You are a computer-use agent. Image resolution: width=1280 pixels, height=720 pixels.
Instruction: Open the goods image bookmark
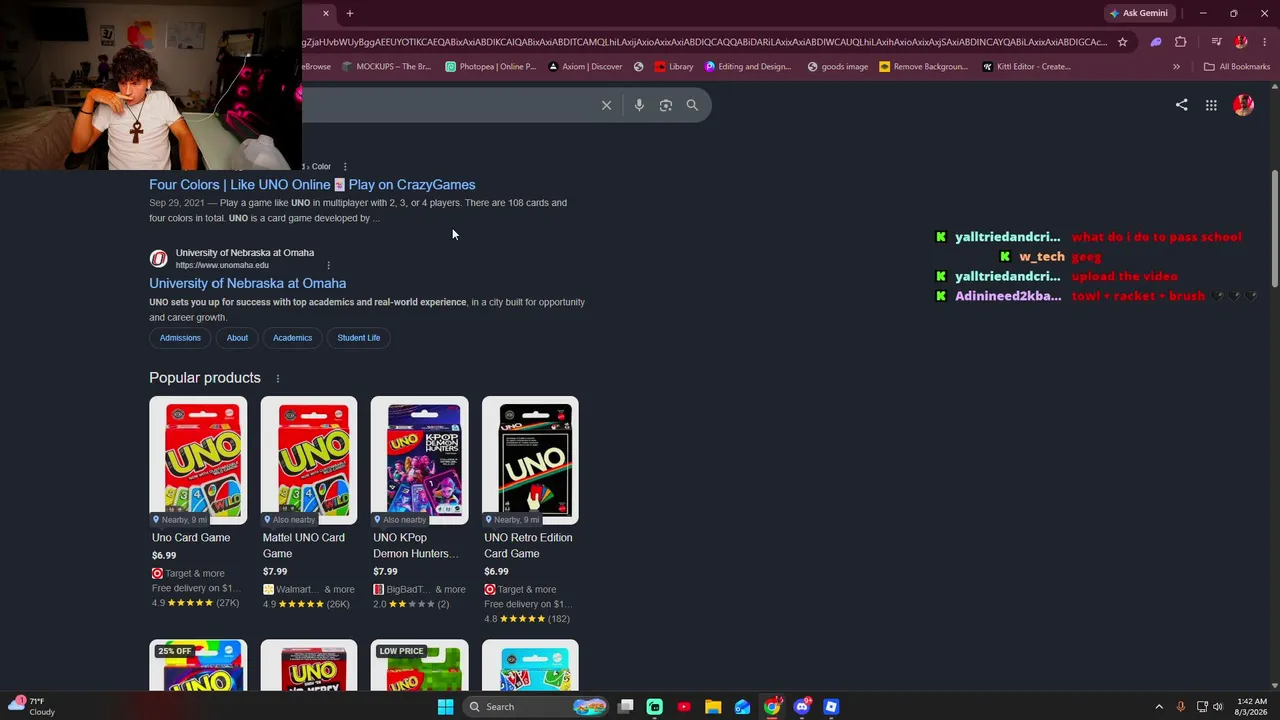point(838,67)
